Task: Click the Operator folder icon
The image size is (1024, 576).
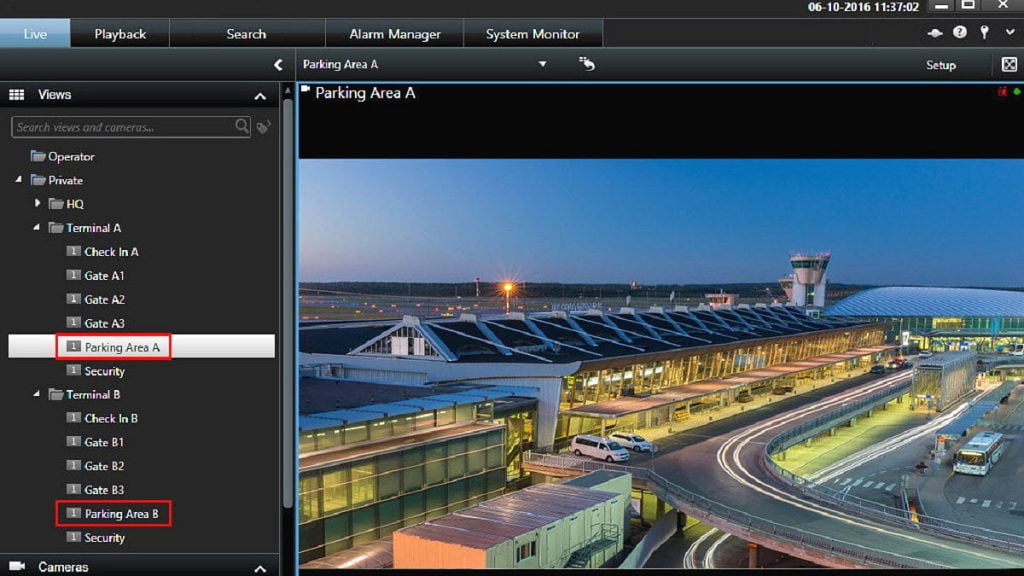Action: pyautogui.click(x=38, y=156)
